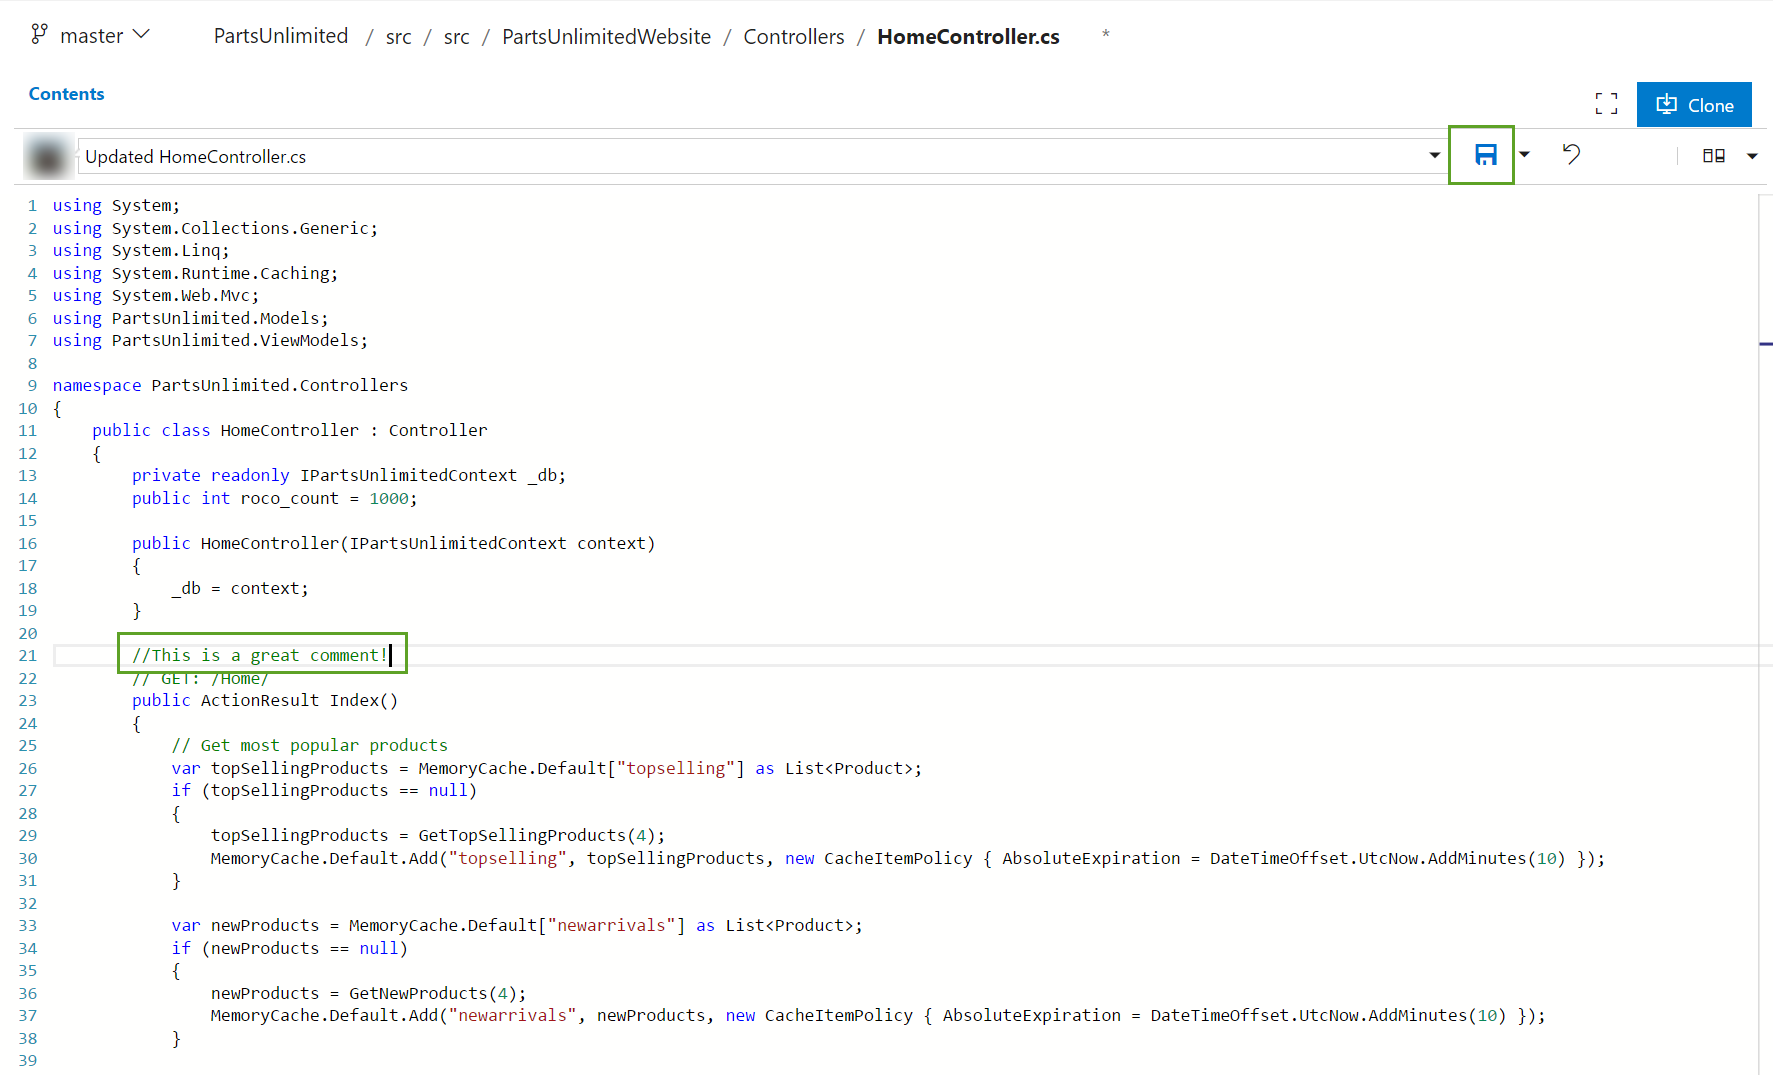
Task: Open the second src breadcrumb folder
Action: click(x=456, y=37)
